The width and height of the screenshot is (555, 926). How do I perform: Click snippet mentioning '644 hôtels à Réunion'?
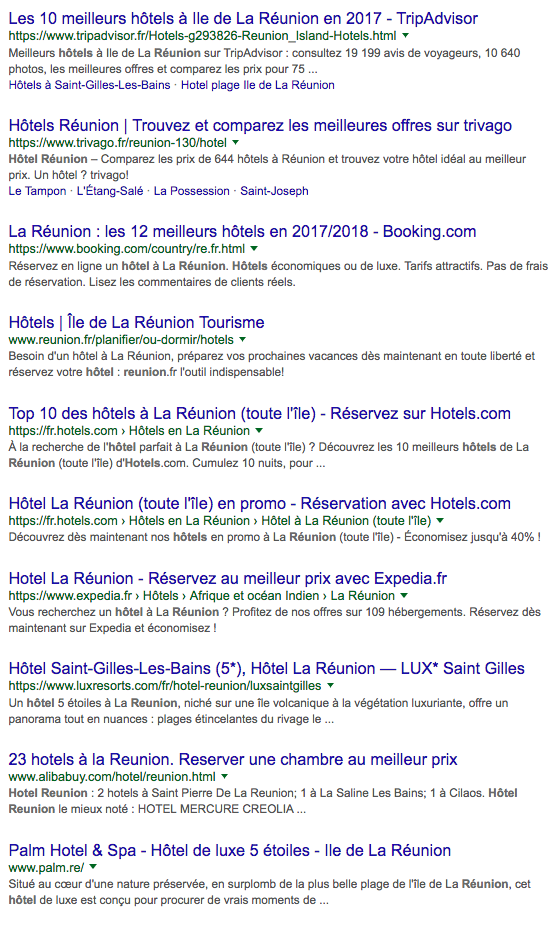[267, 167]
